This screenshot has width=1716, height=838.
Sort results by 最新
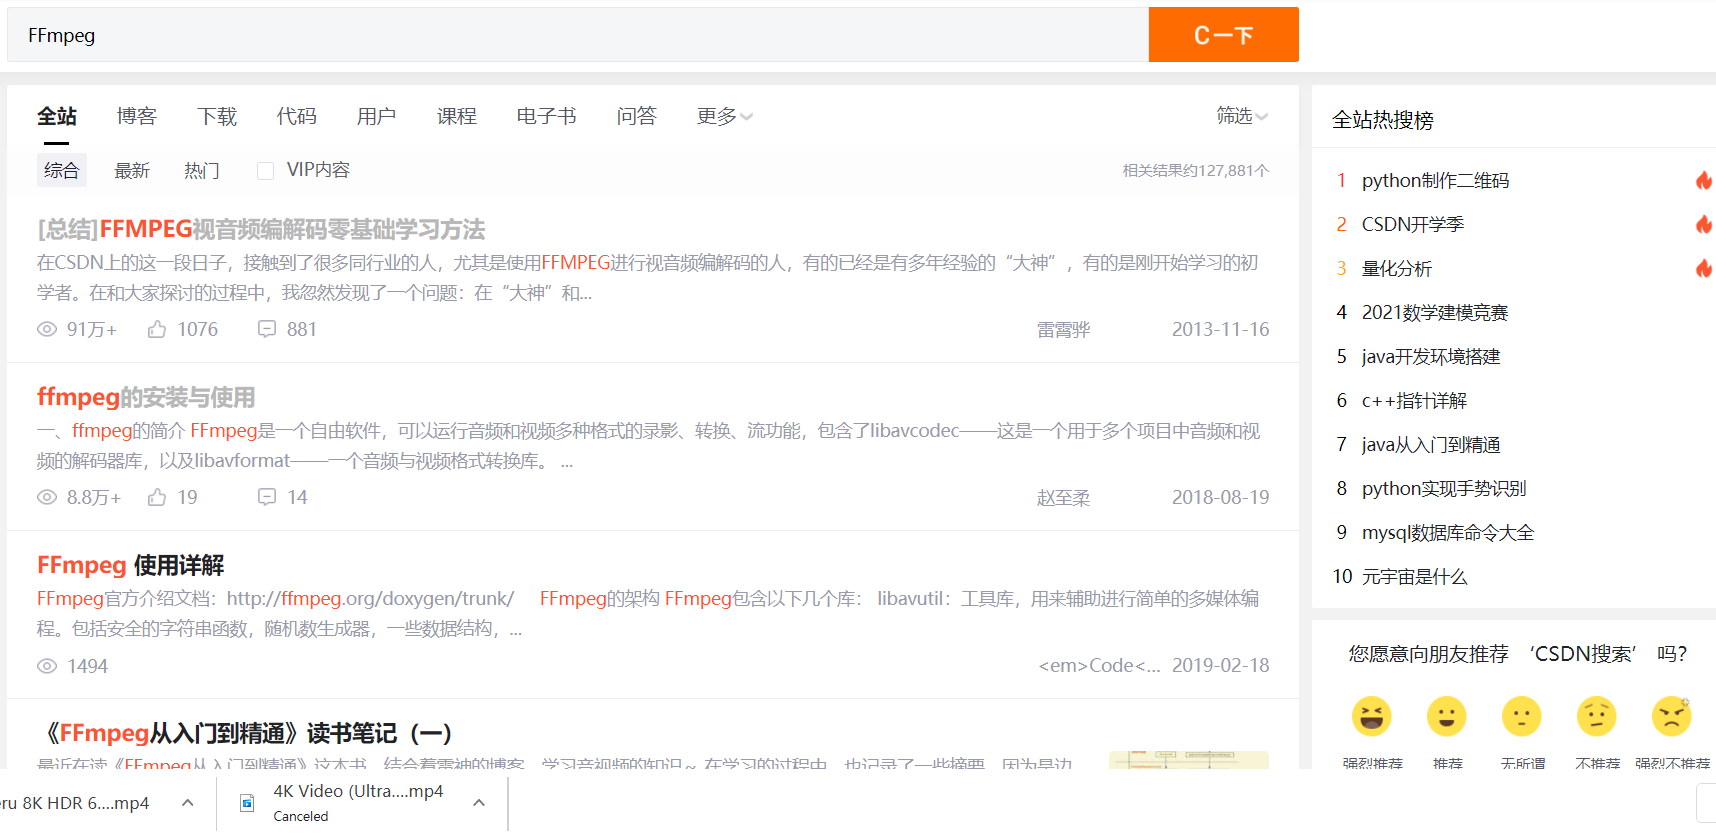tap(132, 170)
